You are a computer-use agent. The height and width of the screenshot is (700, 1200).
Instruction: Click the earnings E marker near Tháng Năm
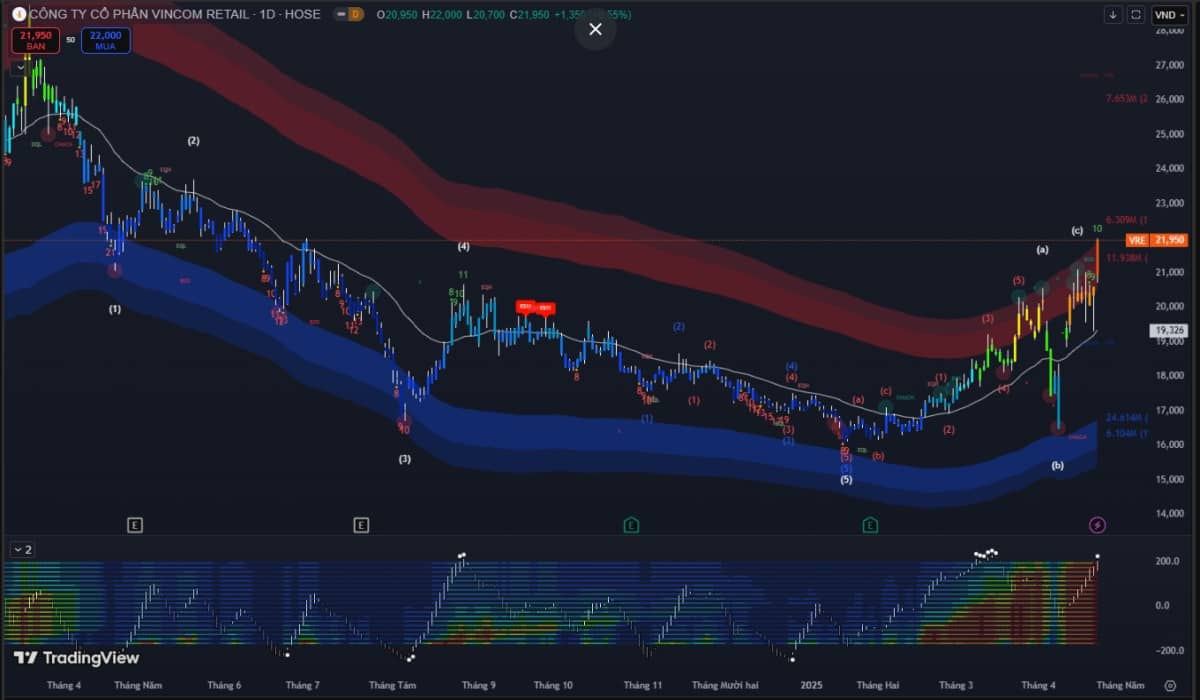point(135,524)
